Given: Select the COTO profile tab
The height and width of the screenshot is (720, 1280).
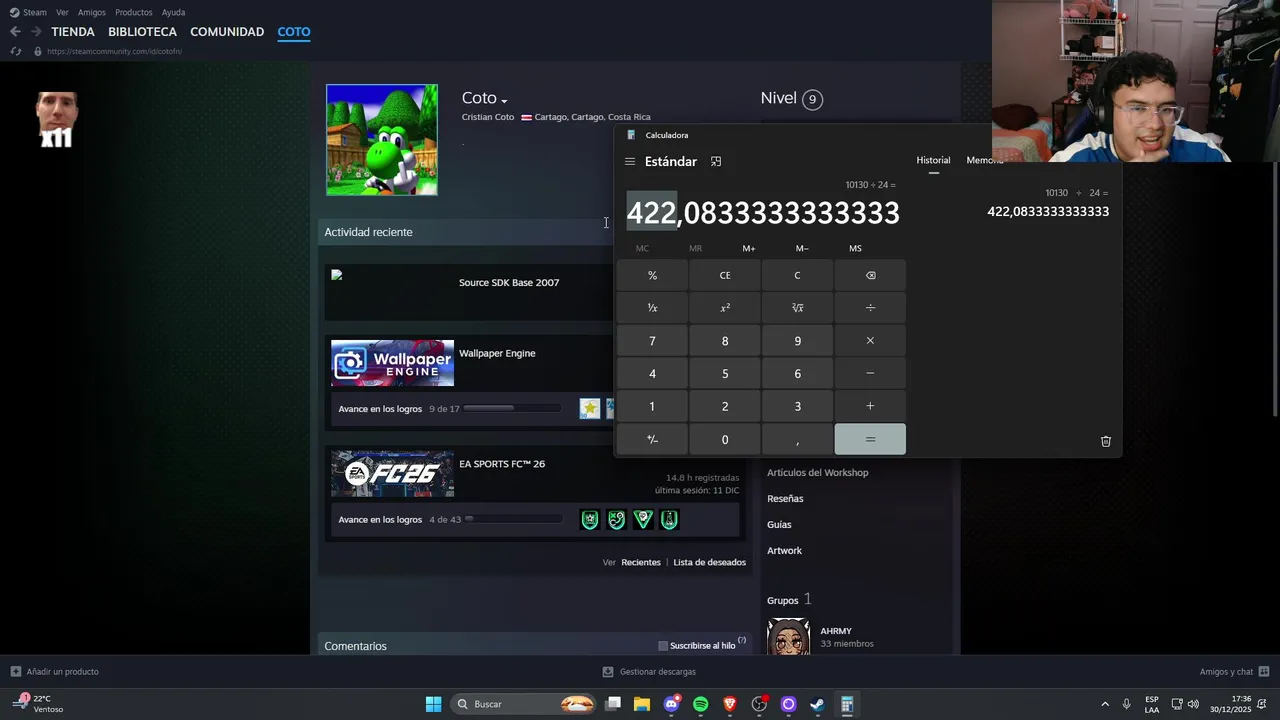Looking at the screenshot, I should click(x=294, y=32).
